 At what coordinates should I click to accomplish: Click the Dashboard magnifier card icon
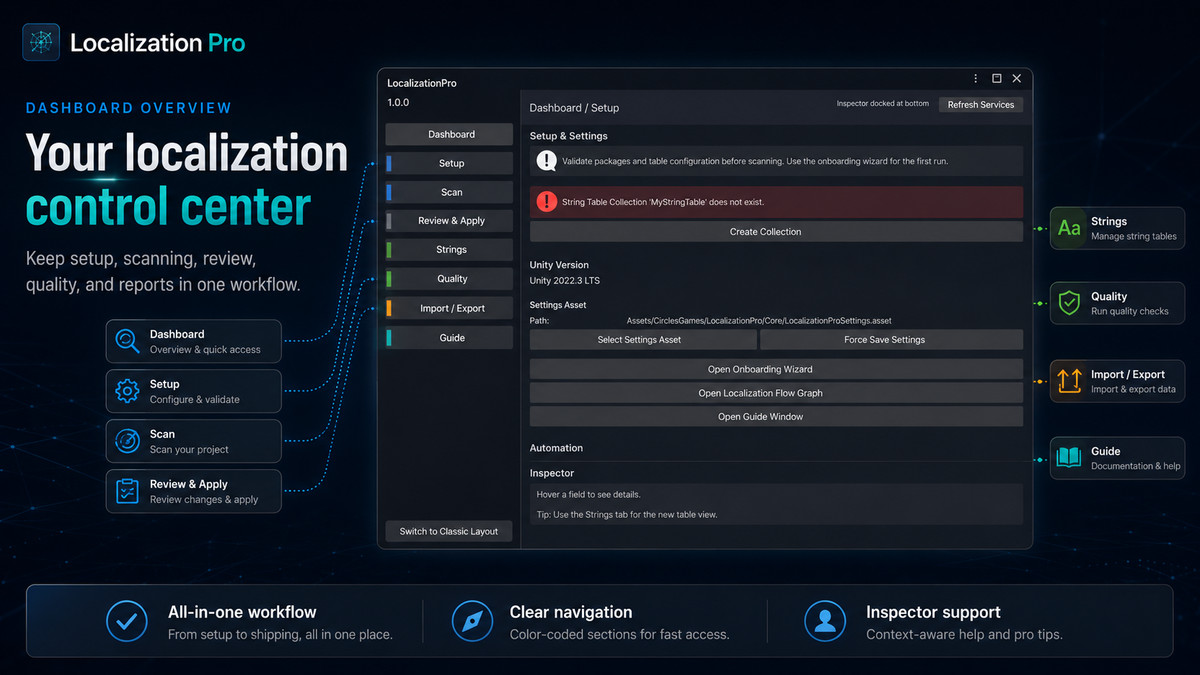coord(127,341)
